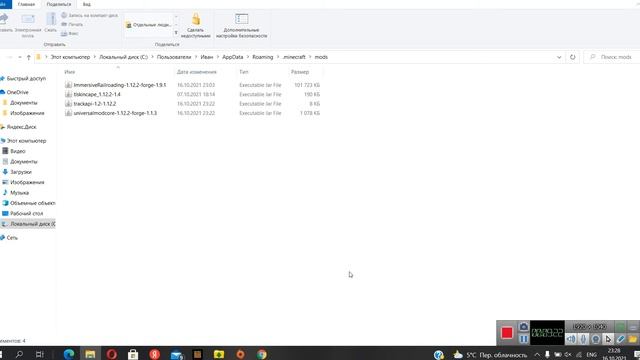Image resolution: width=640 pixels, height=360 pixels.
Task: Select universalmodcore-1.12.2-forge-1.1.3 file
Action: [115, 113]
